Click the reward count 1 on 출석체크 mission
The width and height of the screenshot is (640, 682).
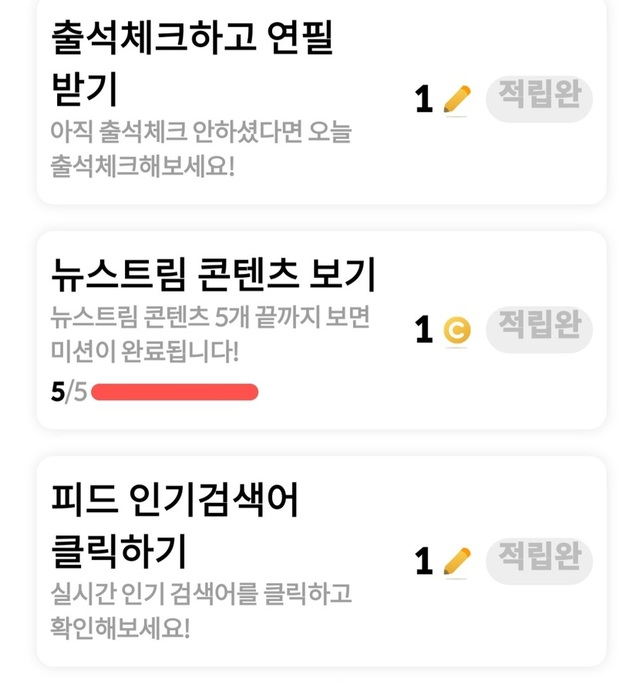[x=424, y=100]
